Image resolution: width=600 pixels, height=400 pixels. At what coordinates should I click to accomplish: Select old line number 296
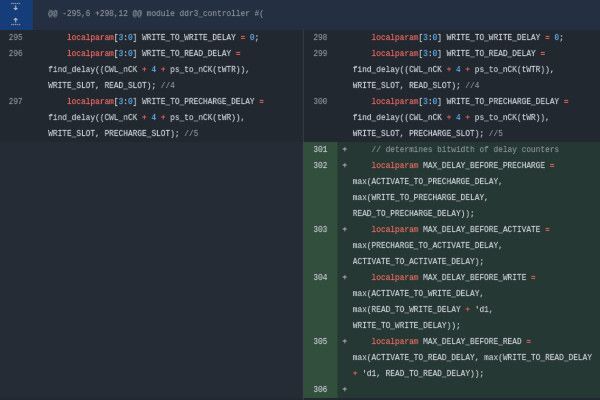click(x=15, y=54)
